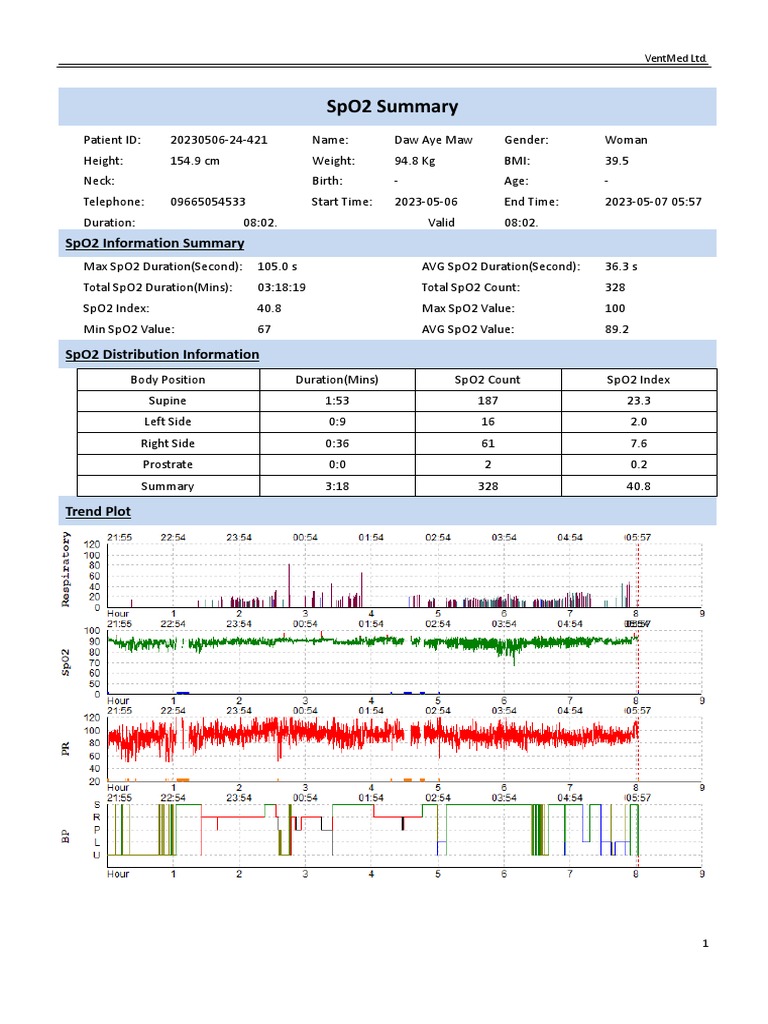Screen dimensions: 768x1024
Task: Click the PR chart axis label
Action: click(x=65, y=749)
